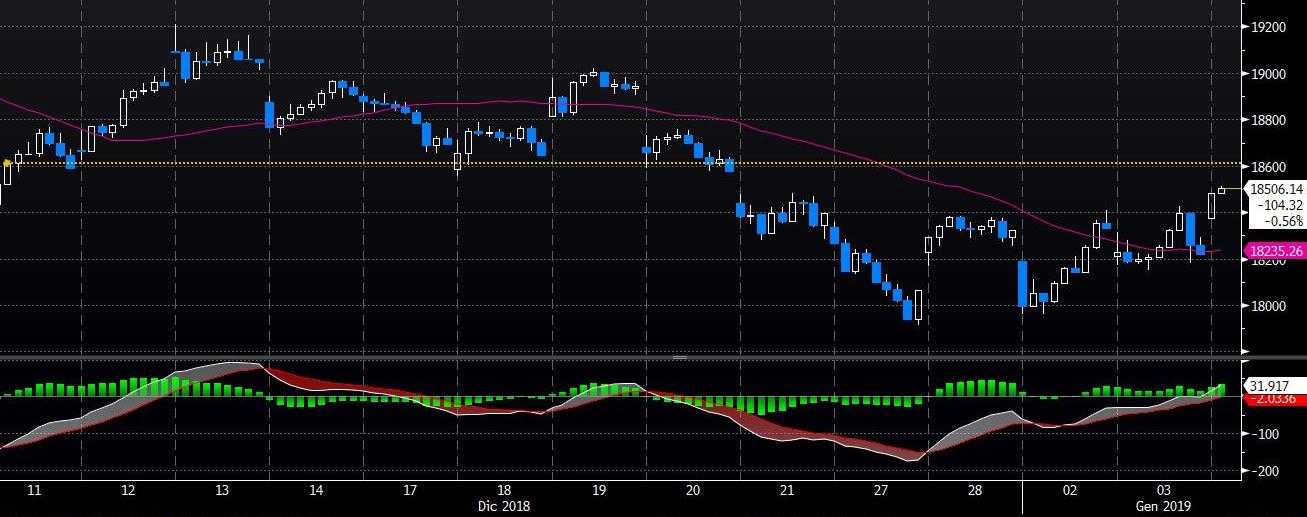This screenshot has height=517, width=1307.
Task: Click the 19000 price axis label
Action: coord(1268,74)
